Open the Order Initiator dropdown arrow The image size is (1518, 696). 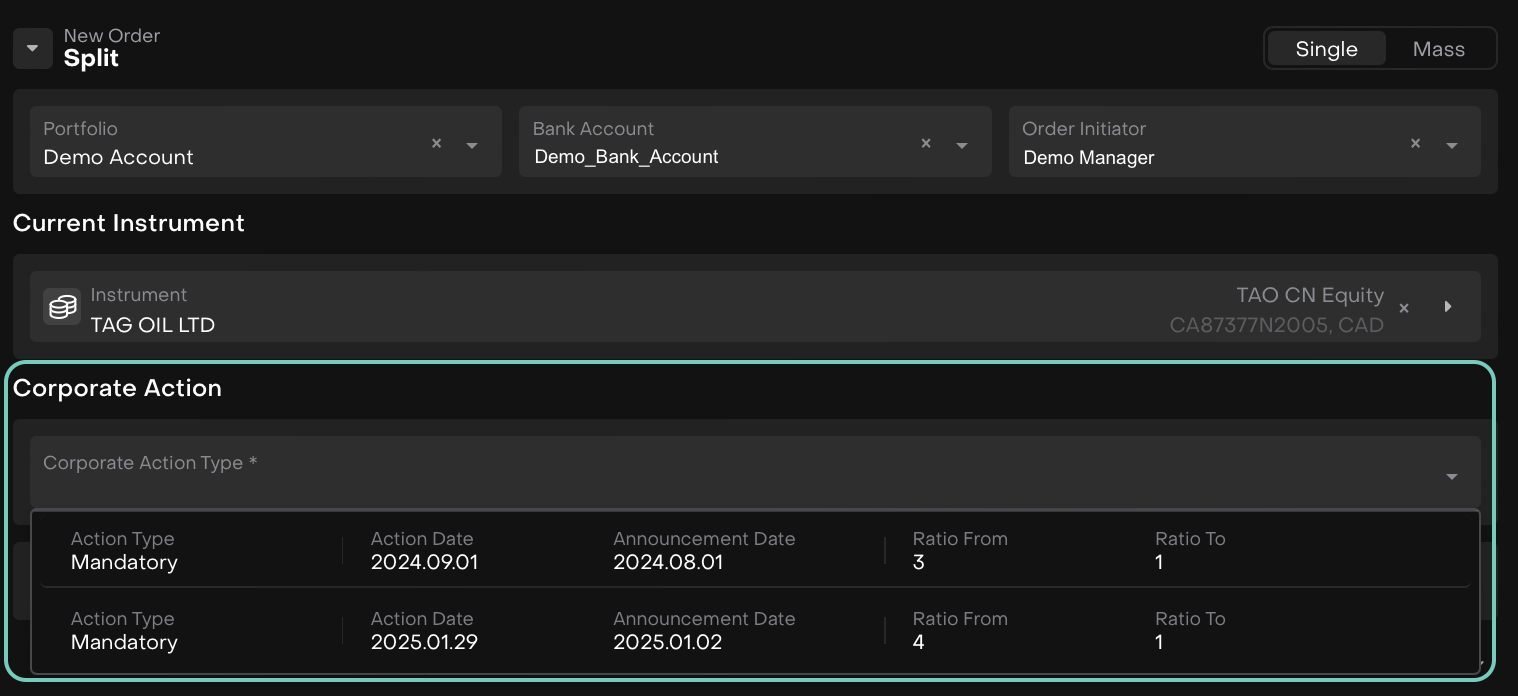(1451, 145)
